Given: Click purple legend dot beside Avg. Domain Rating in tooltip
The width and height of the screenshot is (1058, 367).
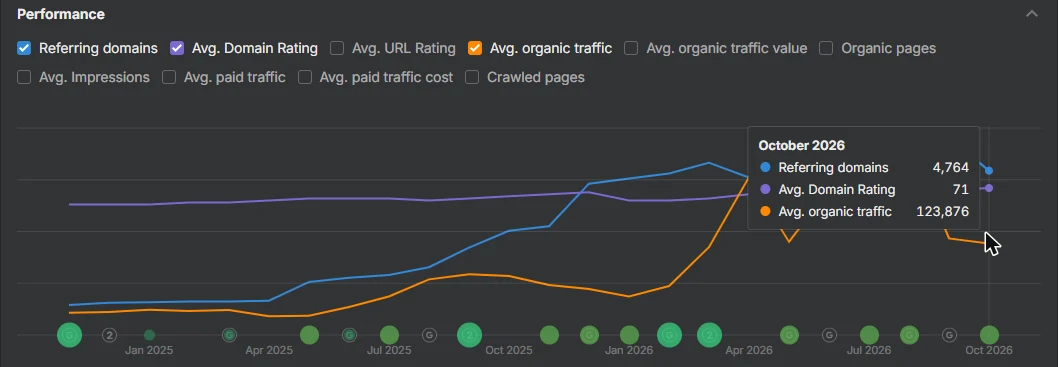Looking at the screenshot, I should (764, 190).
